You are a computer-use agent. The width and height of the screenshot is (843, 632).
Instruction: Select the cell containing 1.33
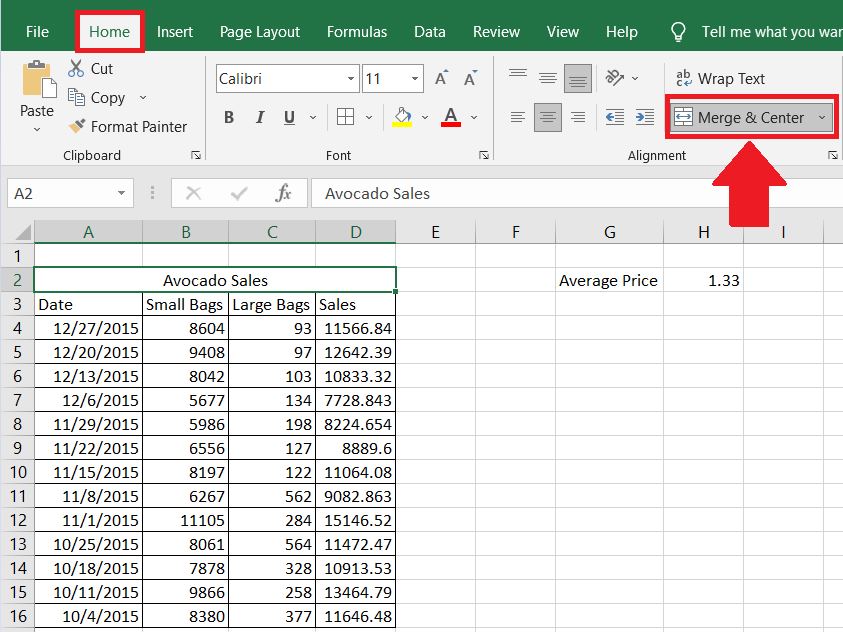click(704, 280)
